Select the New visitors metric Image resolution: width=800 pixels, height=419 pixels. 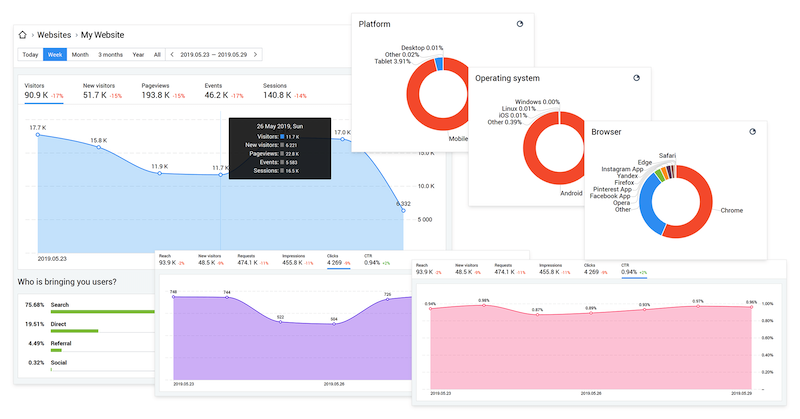[x=103, y=90]
